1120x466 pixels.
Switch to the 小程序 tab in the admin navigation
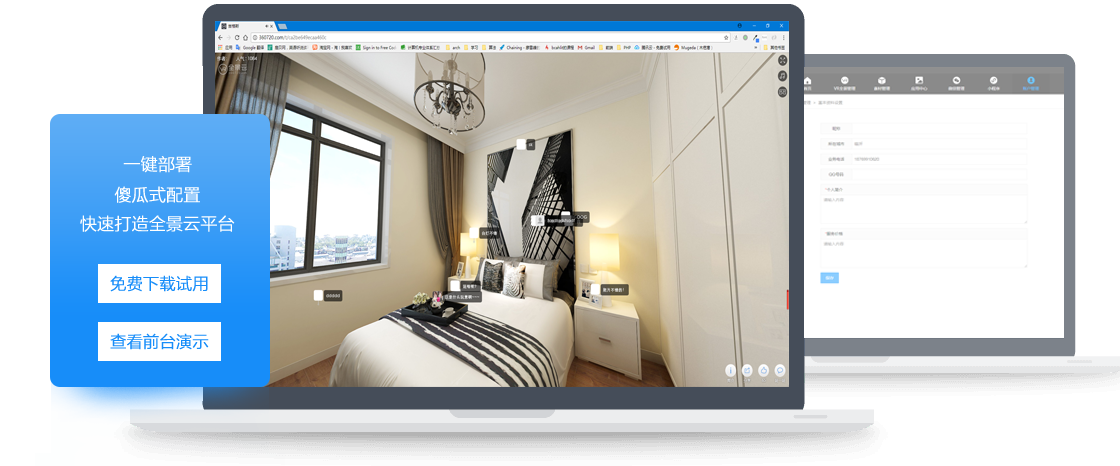point(993,84)
